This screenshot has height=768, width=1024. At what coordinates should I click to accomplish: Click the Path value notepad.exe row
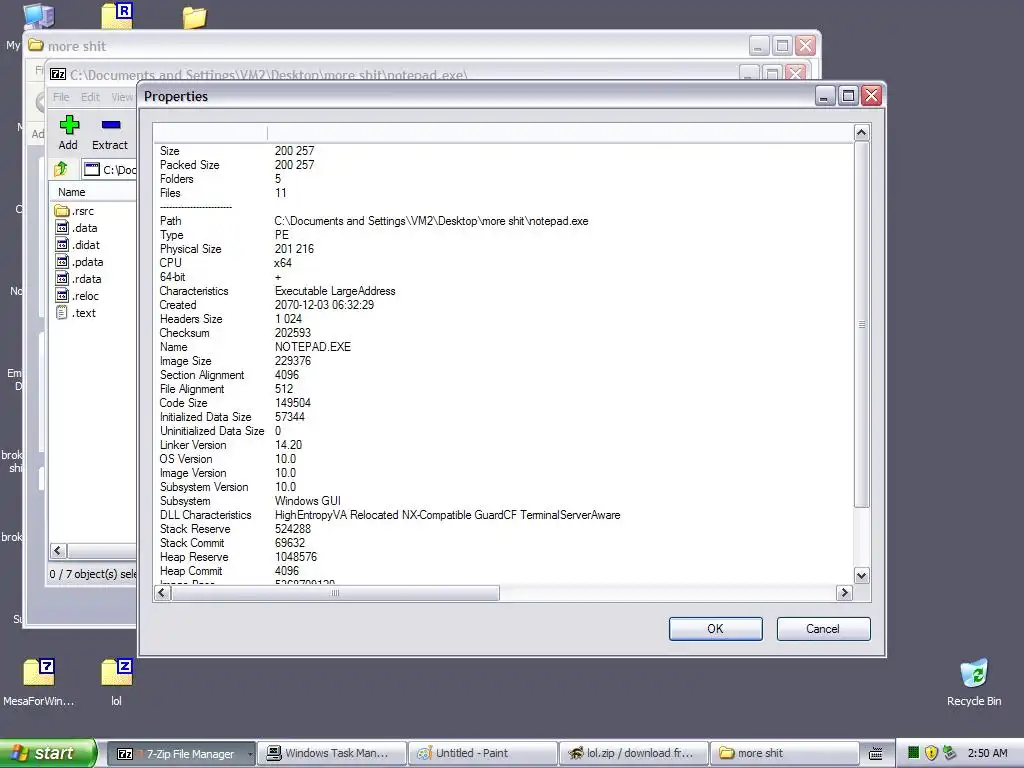click(431, 221)
